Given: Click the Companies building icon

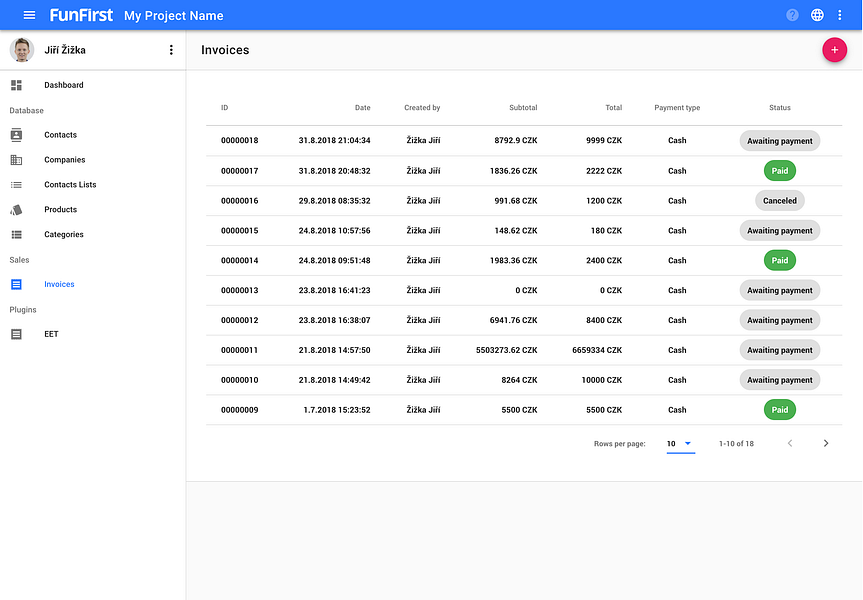Looking at the screenshot, I should click(17, 160).
